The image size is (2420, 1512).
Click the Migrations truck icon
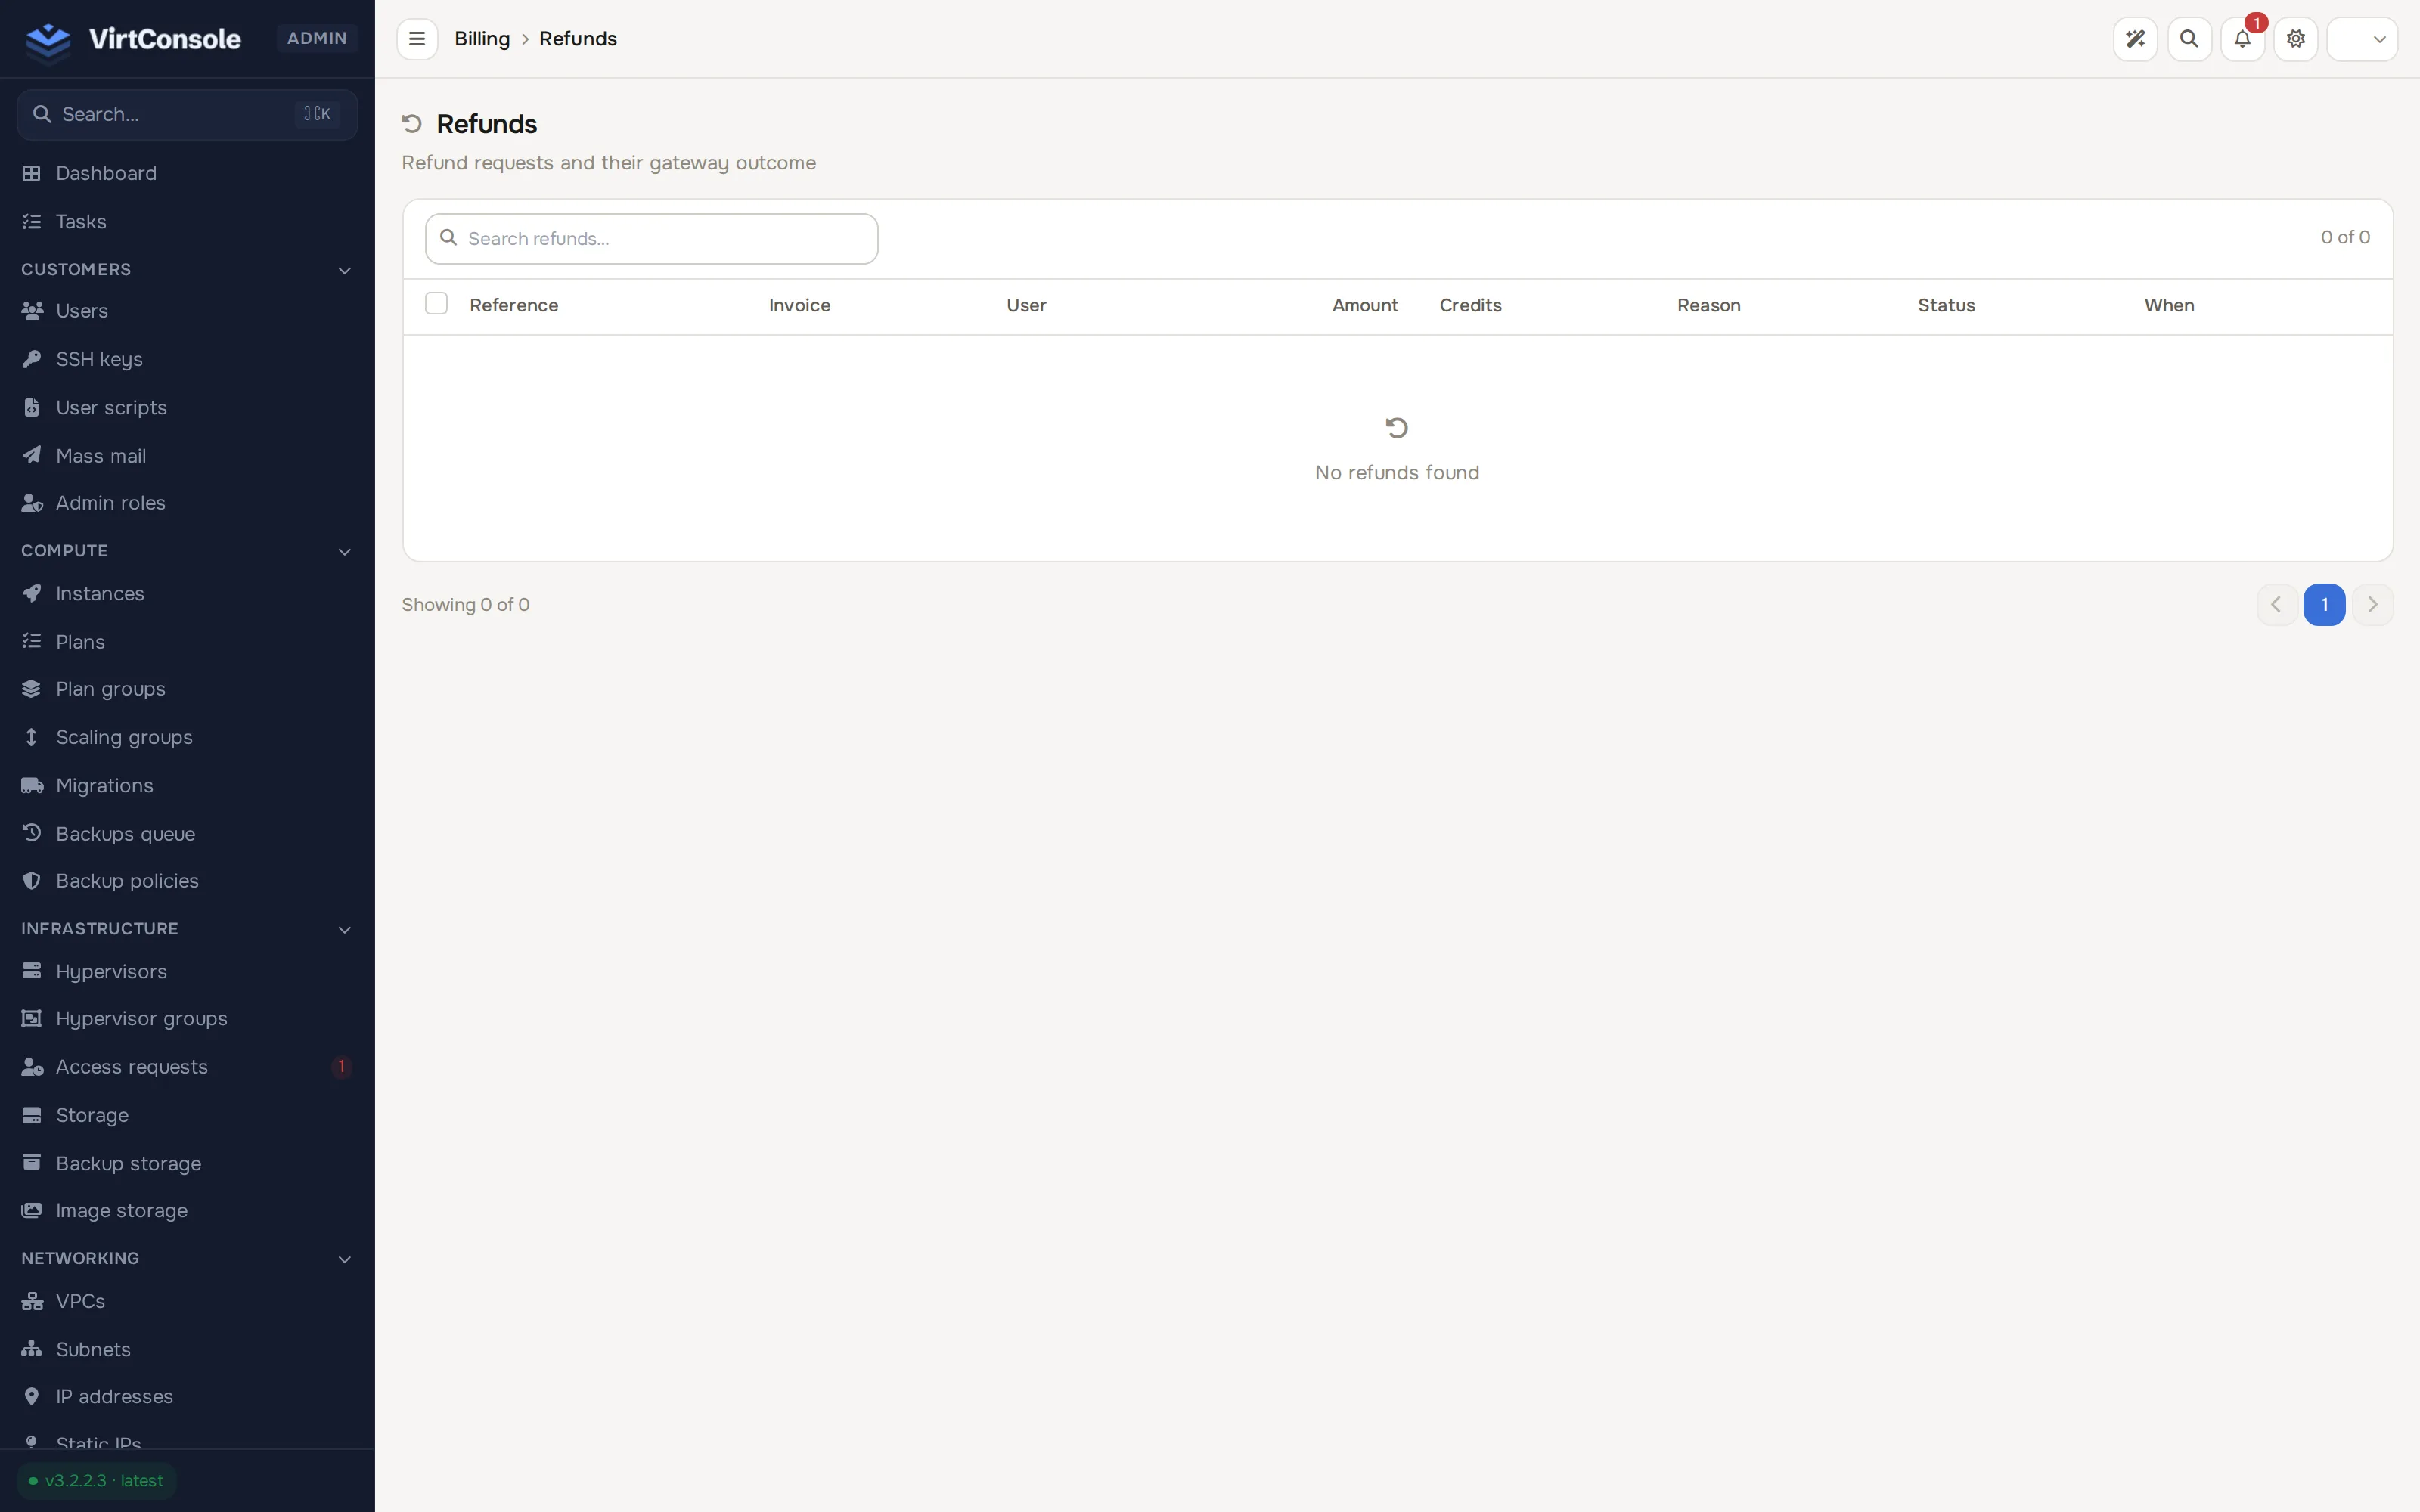point(32,785)
